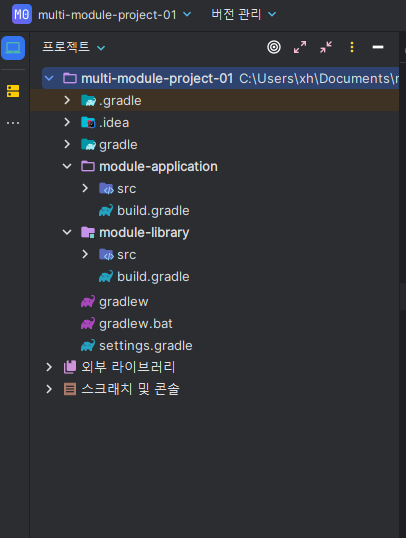Expand src under module-library

(85, 254)
